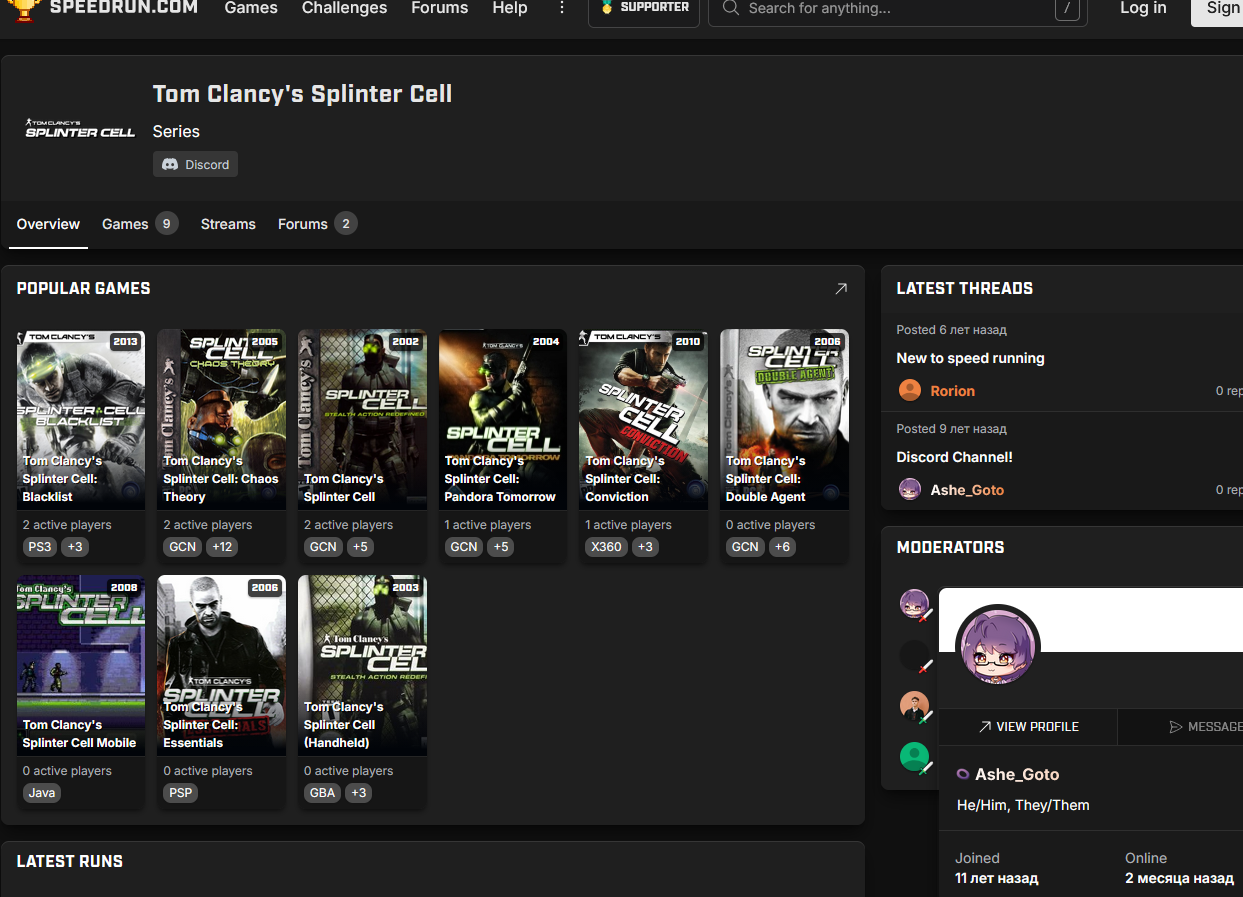This screenshot has height=897, width=1243.
Task: Click the Supporter pineapple button
Action: (x=644, y=9)
